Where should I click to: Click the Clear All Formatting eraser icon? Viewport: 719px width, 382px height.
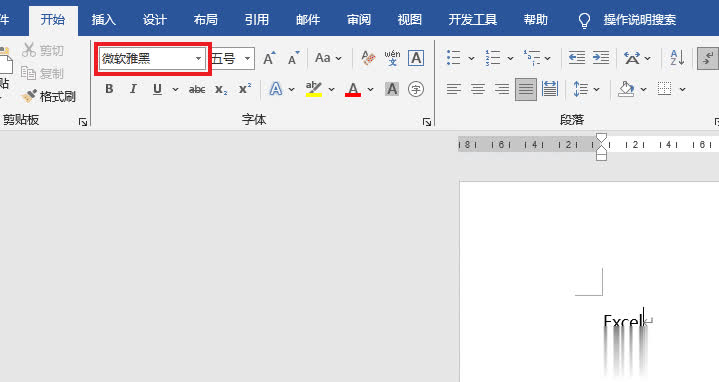click(x=368, y=58)
